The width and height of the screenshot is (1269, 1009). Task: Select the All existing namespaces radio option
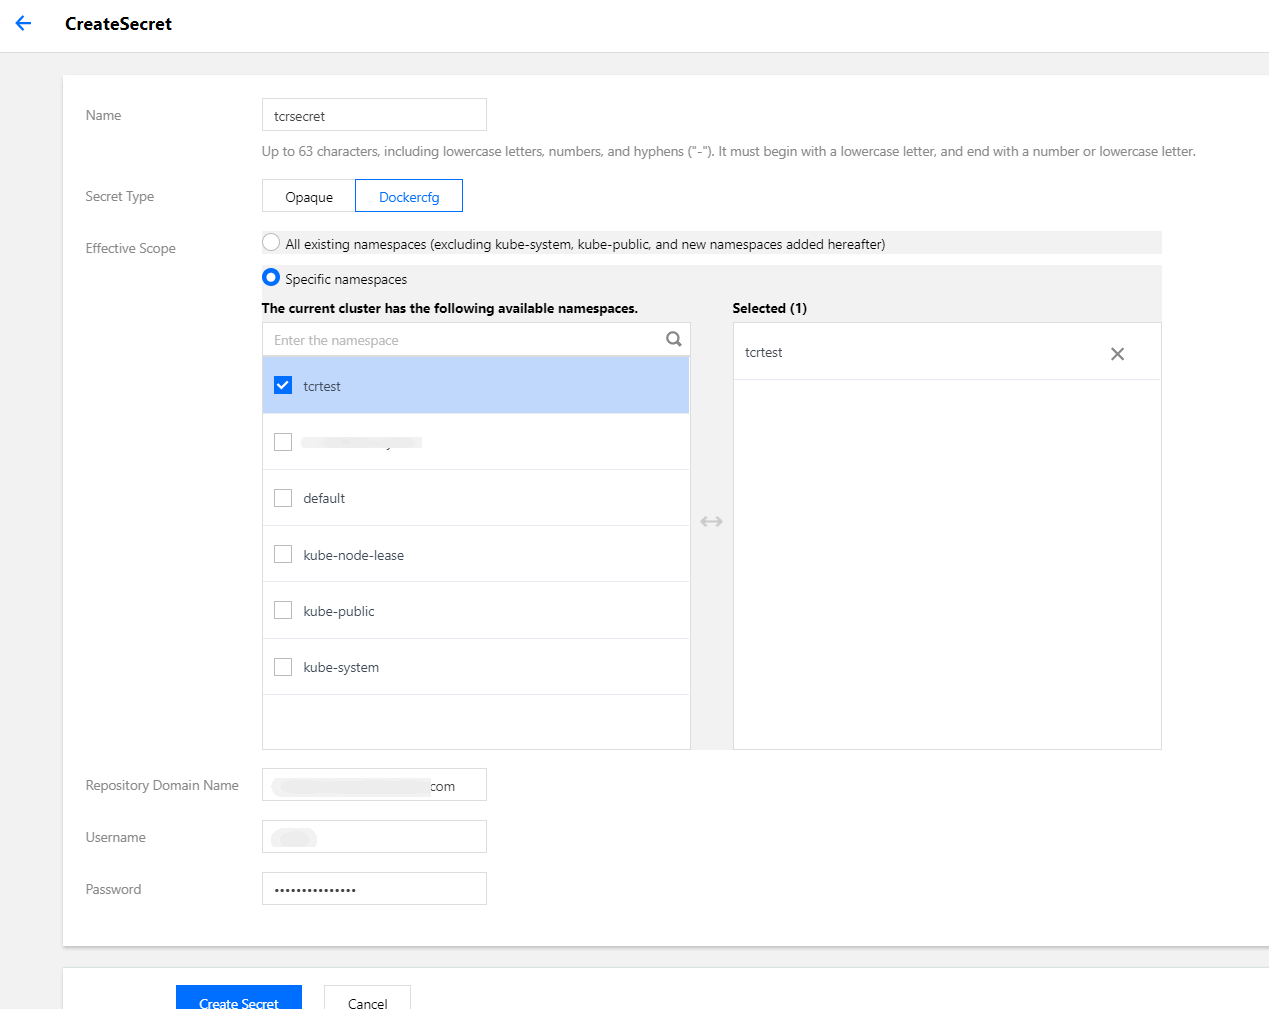tap(271, 243)
